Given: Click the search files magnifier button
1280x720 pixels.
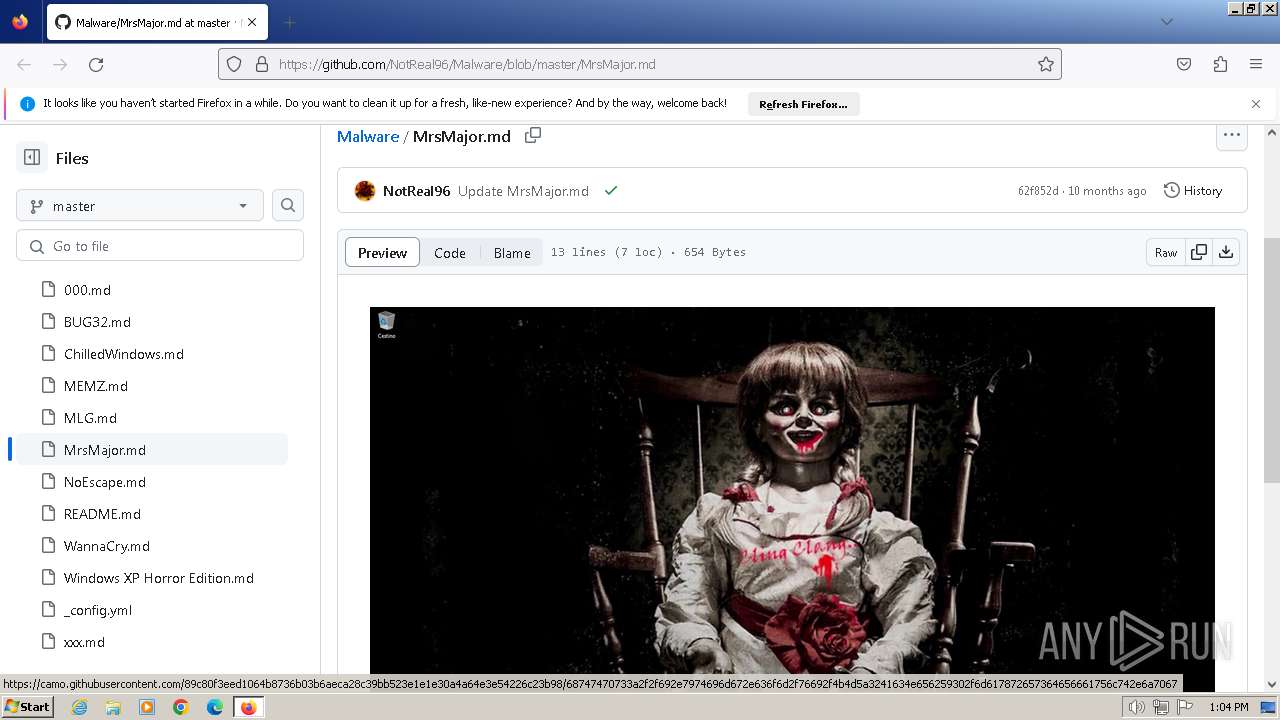Looking at the screenshot, I should click(x=288, y=205).
